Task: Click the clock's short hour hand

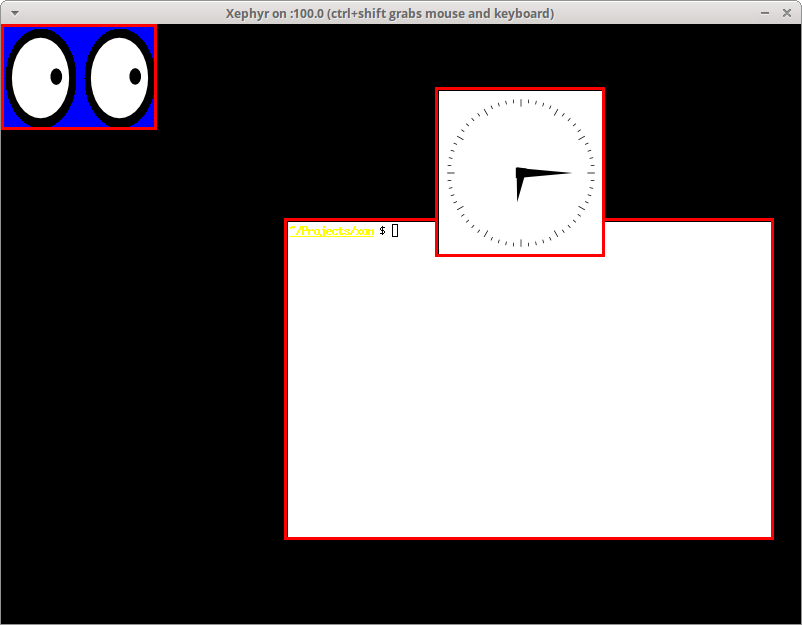Action: [x=518, y=189]
